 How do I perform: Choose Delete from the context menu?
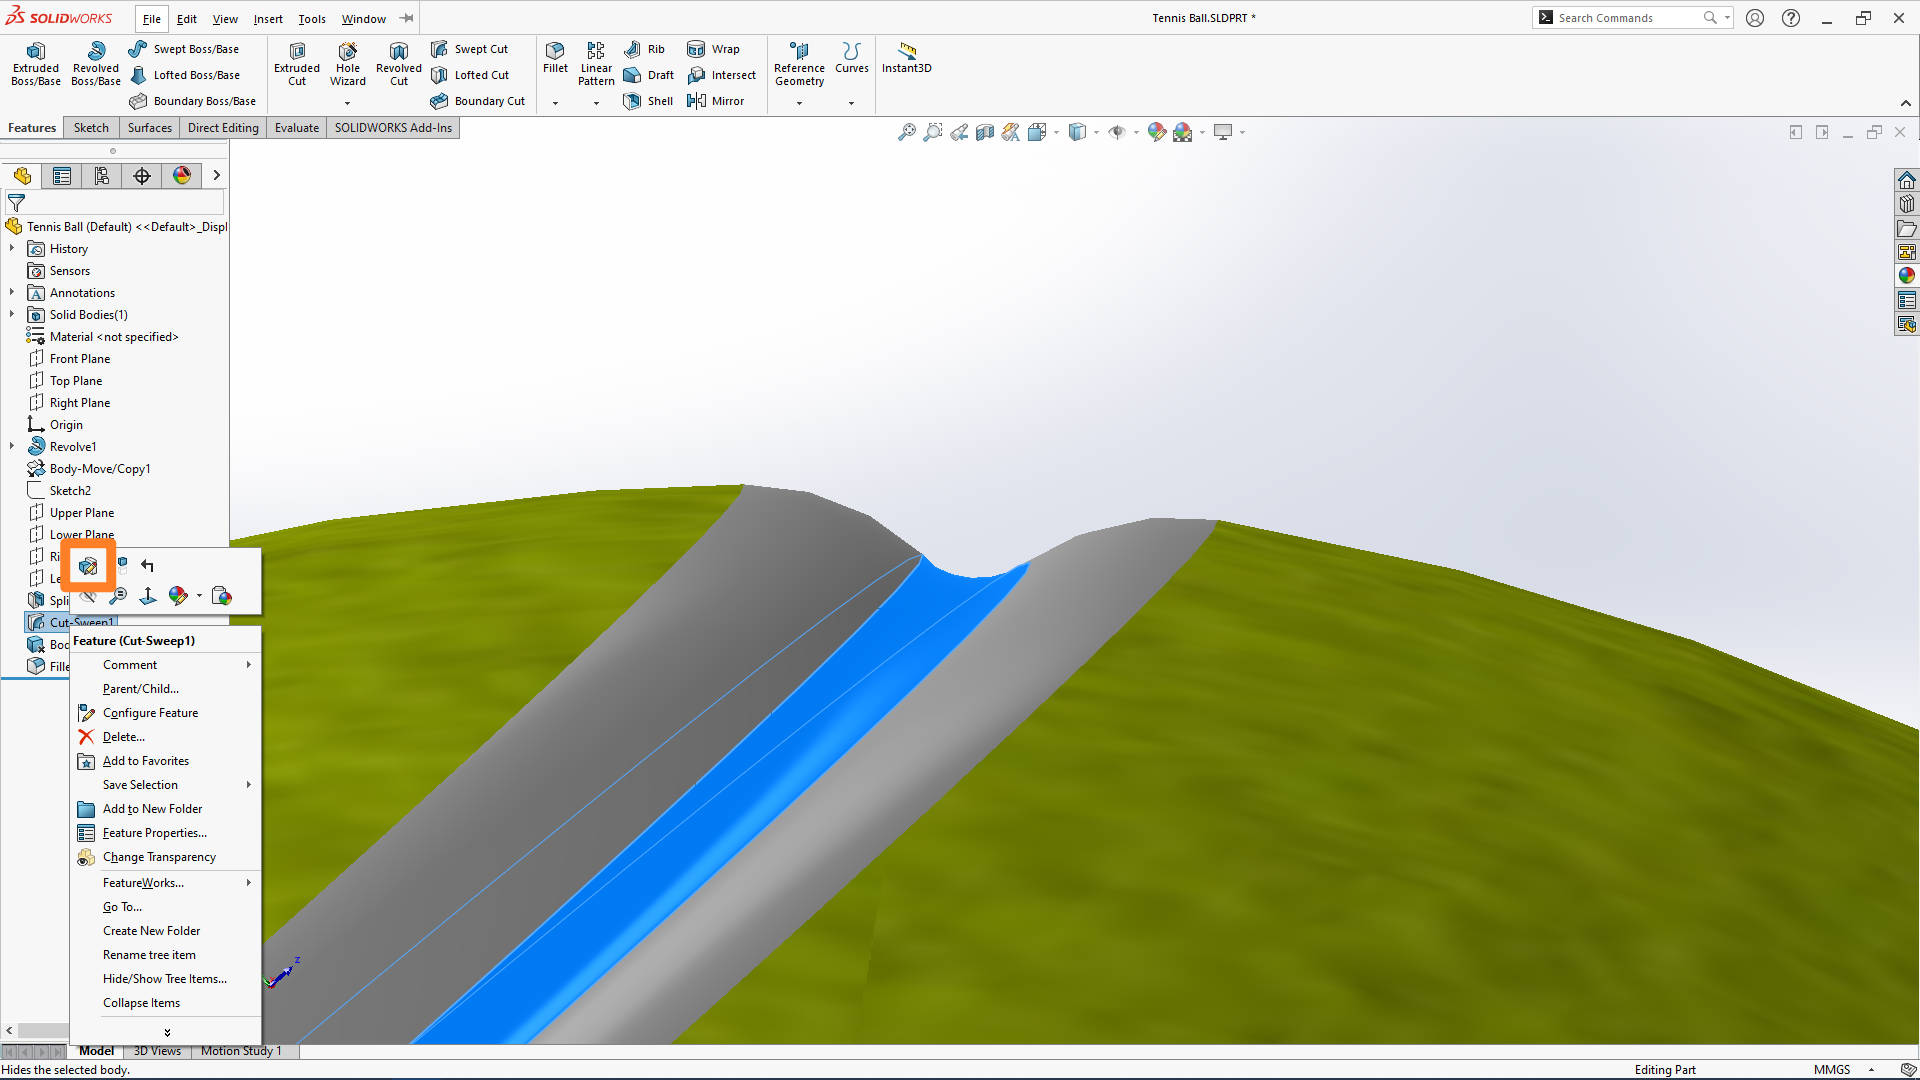coord(122,736)
